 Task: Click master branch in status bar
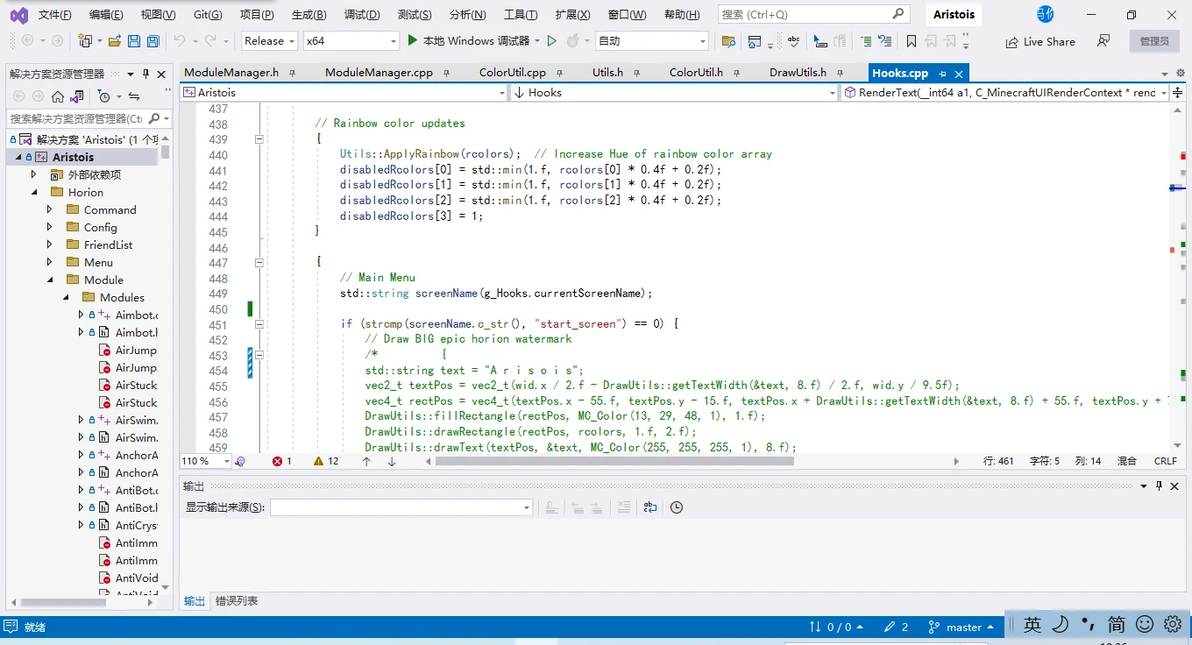click(961, 628)
